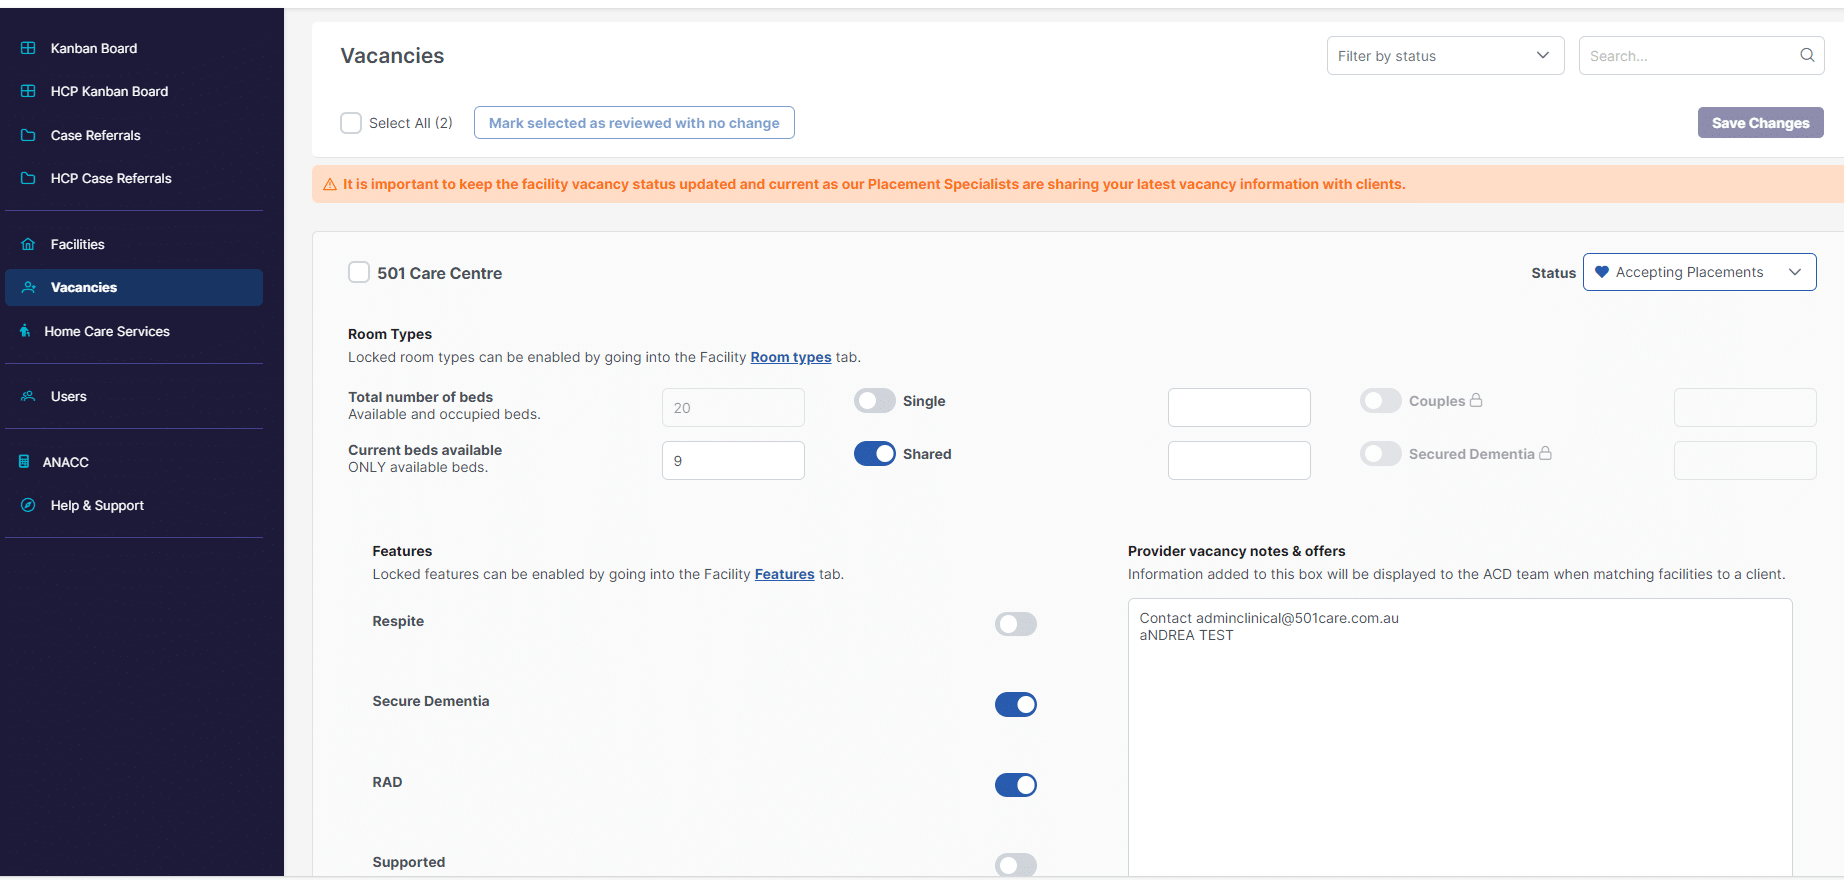This screenshot has width=1844, height=880.
Task: Click the Provider vacancy notes & offers heading
Action: pyautogui.click(x=1237, y=551)
